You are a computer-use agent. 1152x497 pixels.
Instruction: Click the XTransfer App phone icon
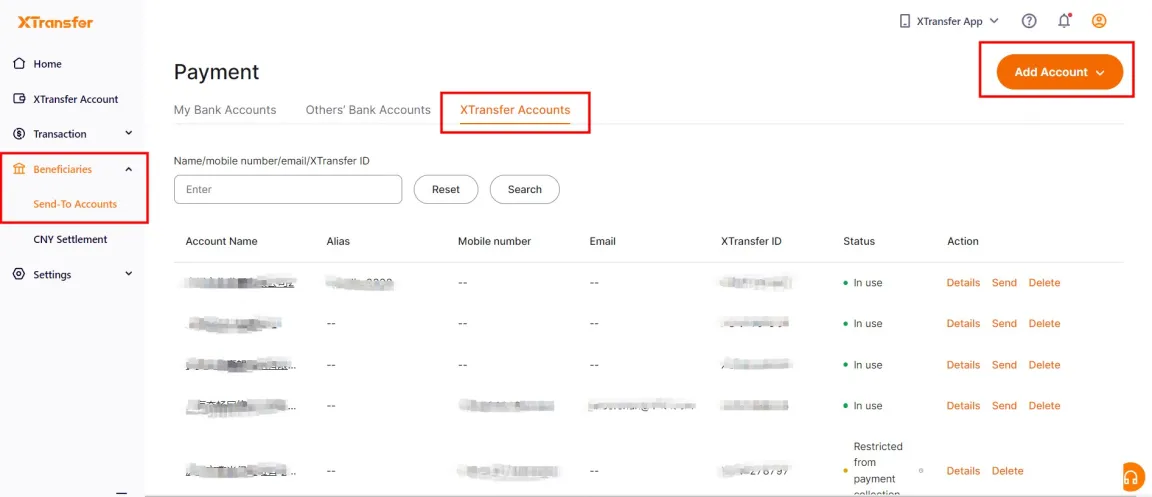pyautogui.click(x=904, y=21)
